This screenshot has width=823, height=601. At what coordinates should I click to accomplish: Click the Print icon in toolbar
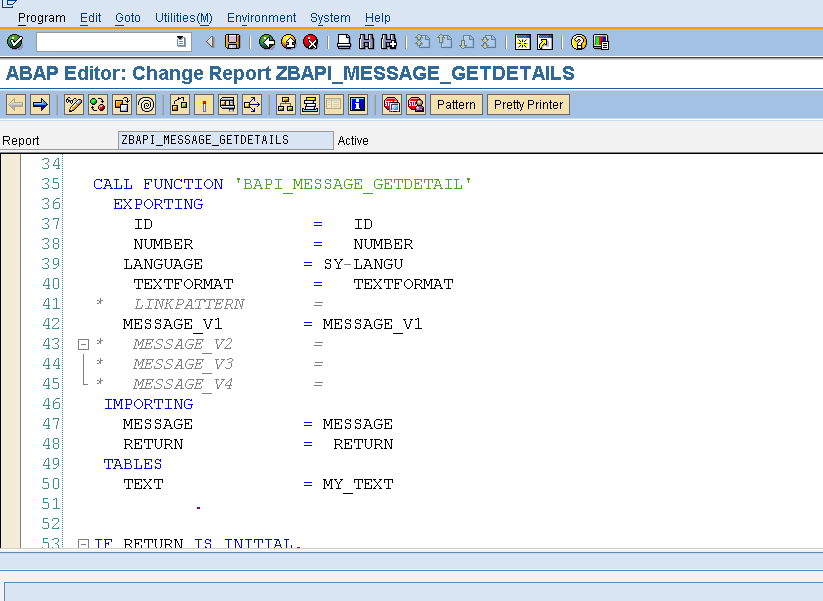343,42
